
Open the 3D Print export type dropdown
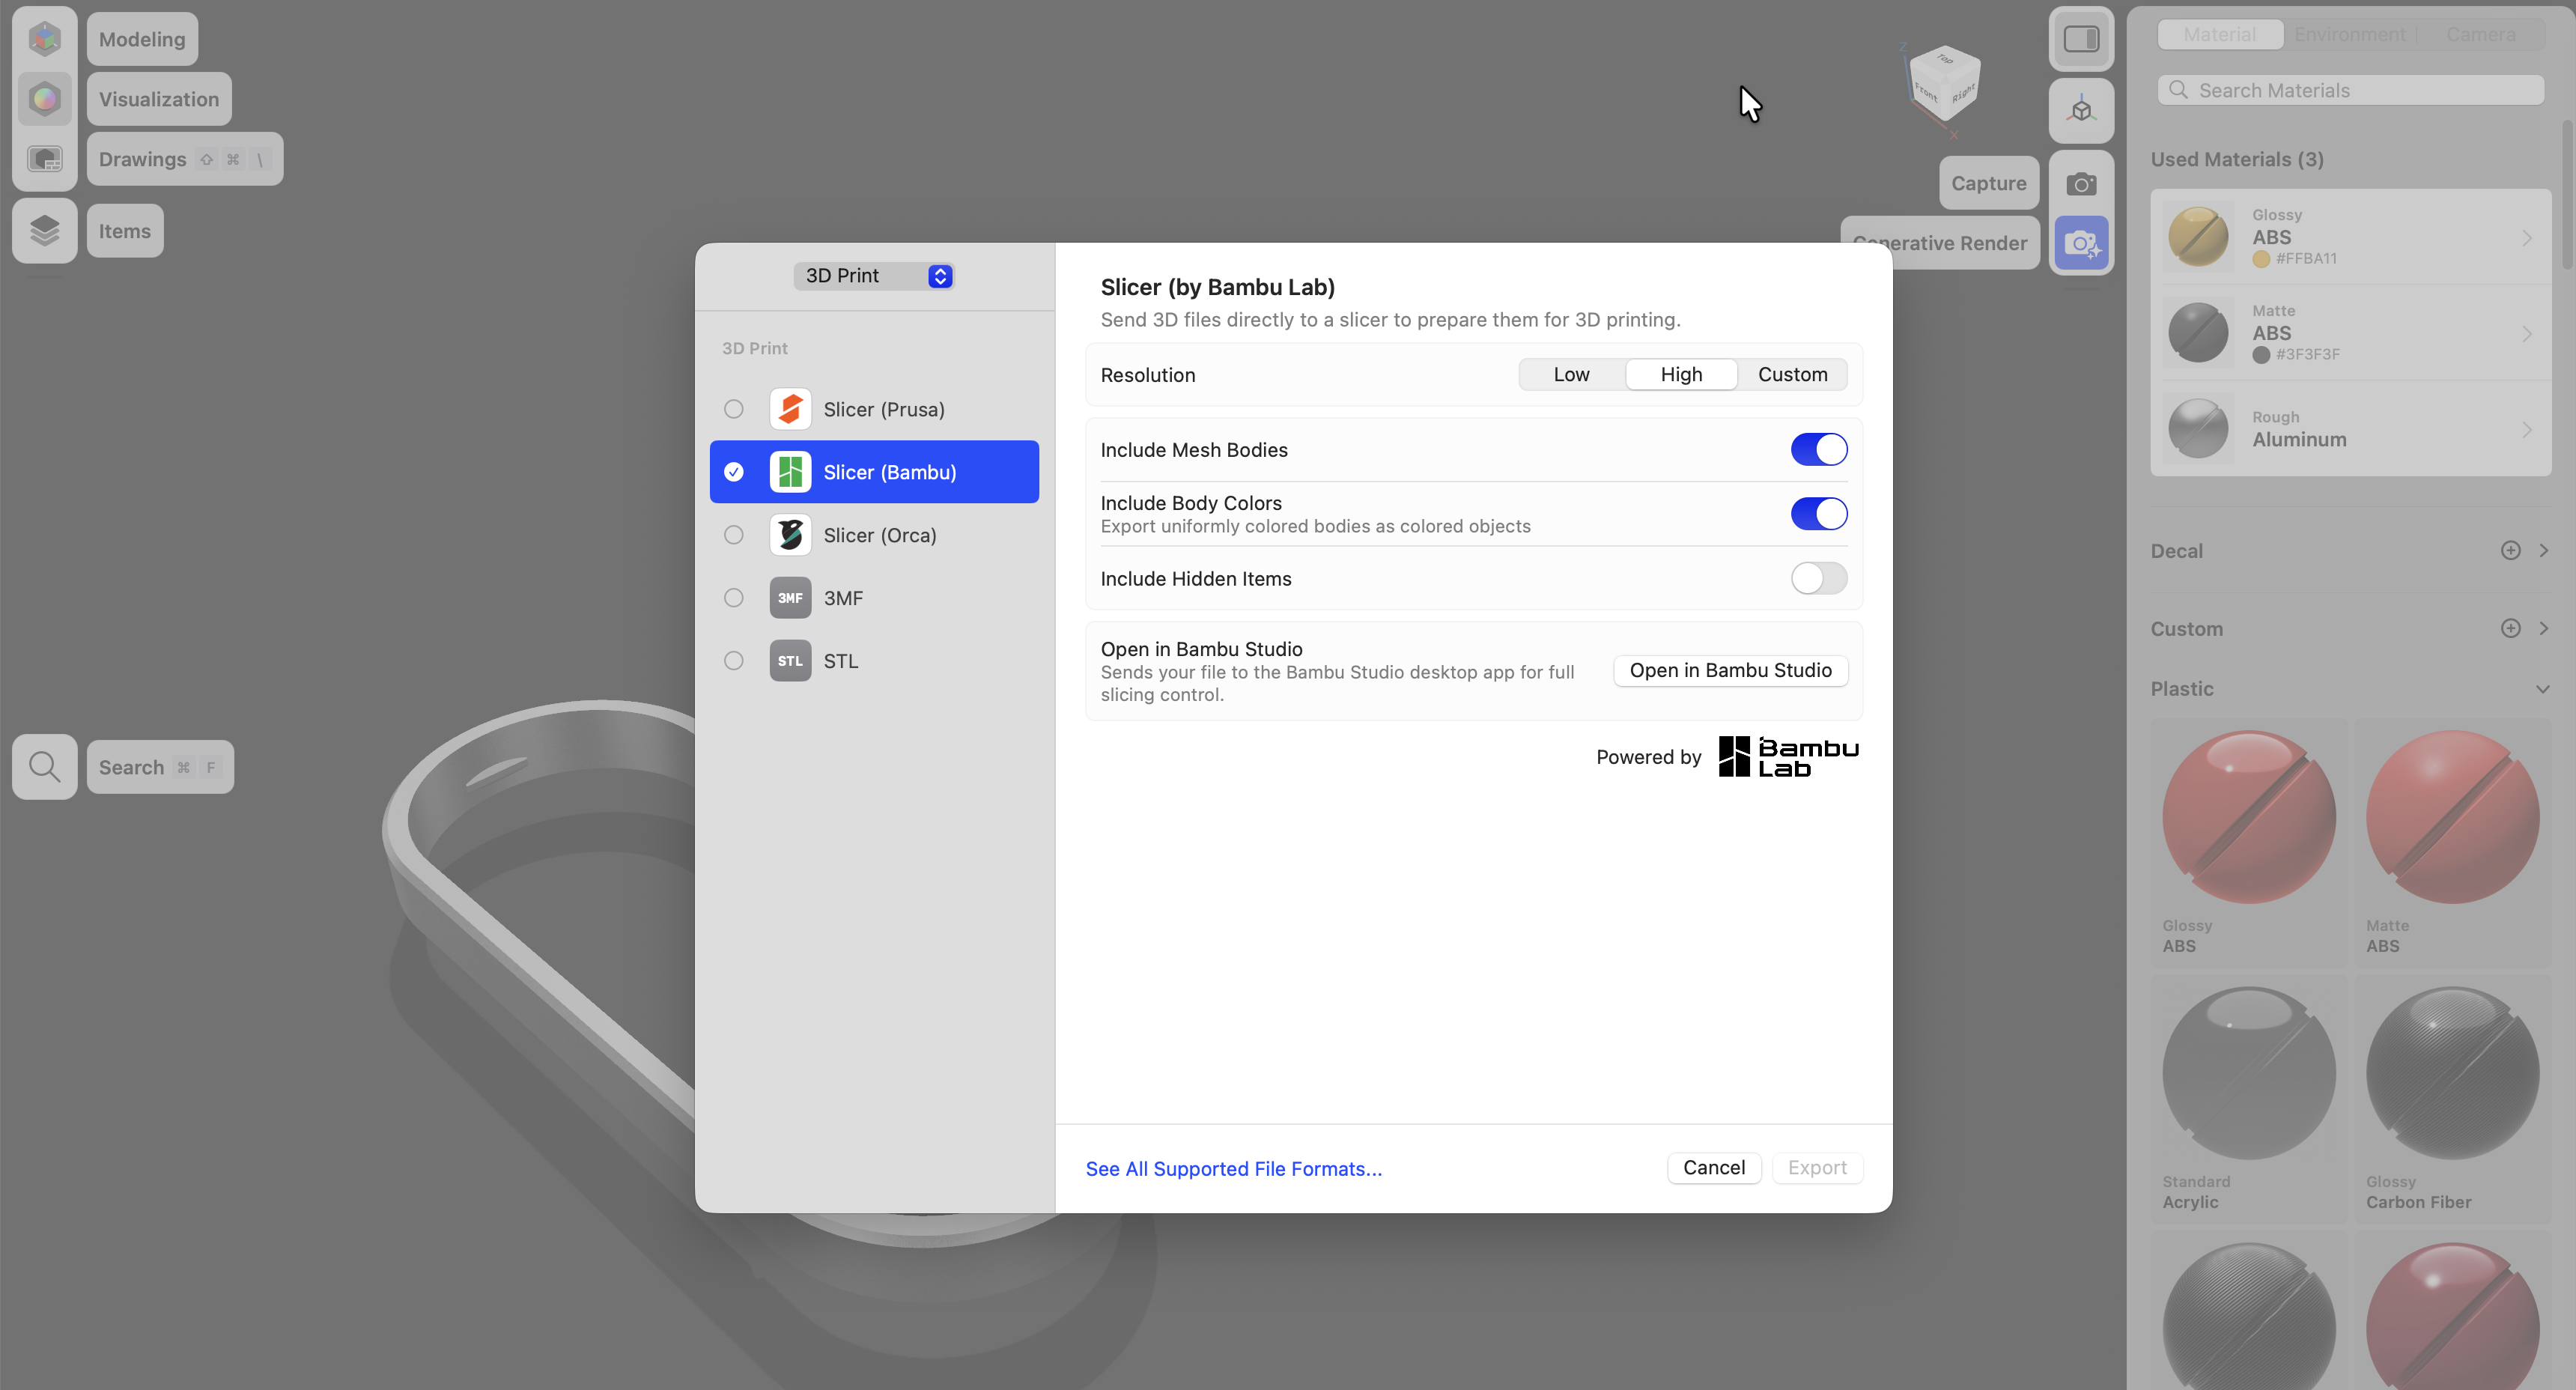coord(874,276)
